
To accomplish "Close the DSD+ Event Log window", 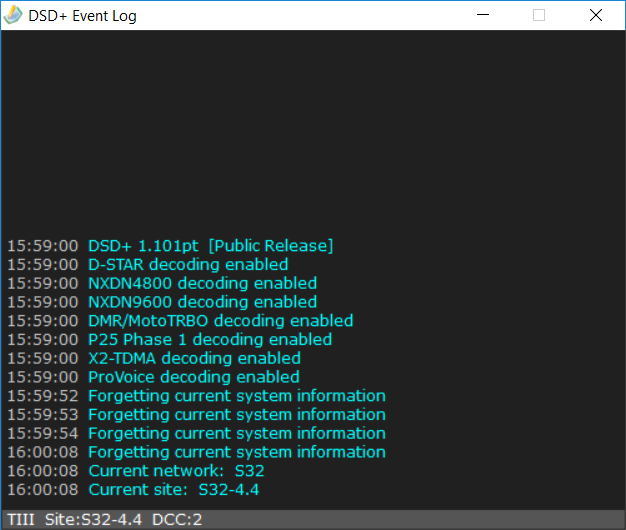I will click(596, 15).
